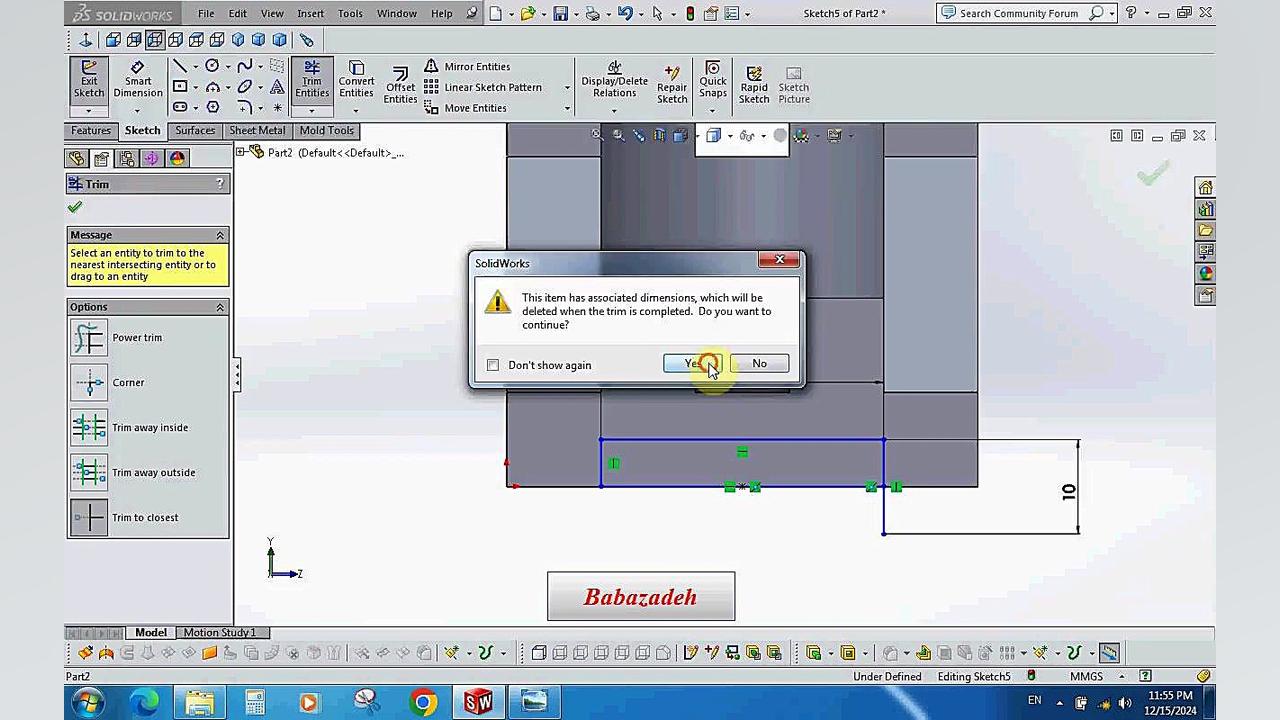Select the Smart Dimension tool

click(x=138, y=79)
